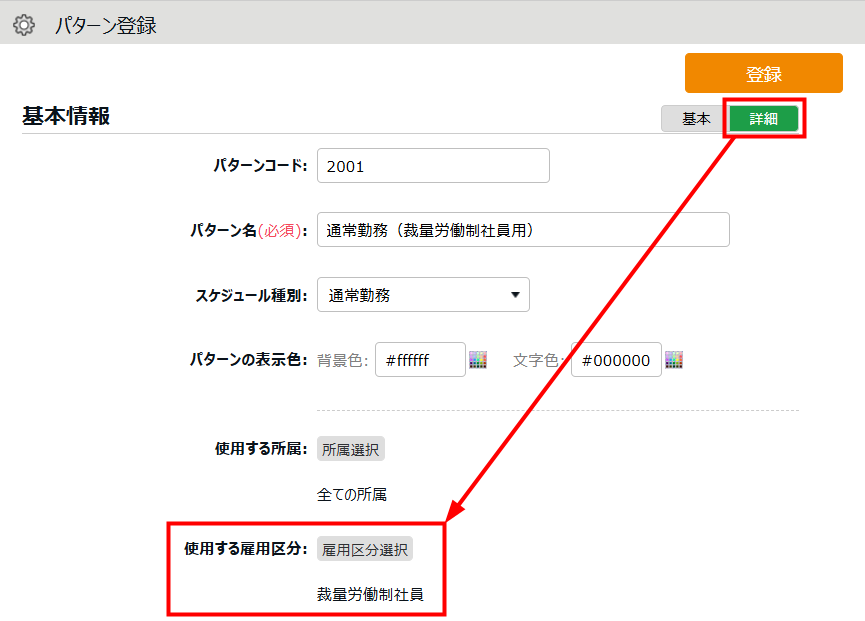Switch to the green 詳細 tab
Viewport: 865px width, 621px height.
point(763,119)
